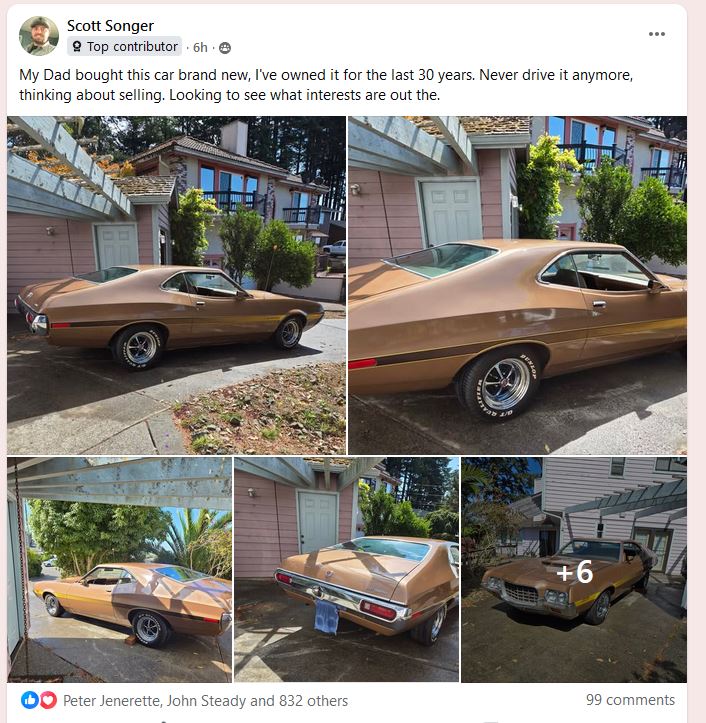
Task: Click the group audience icon beside 6h
Action: 225,47
